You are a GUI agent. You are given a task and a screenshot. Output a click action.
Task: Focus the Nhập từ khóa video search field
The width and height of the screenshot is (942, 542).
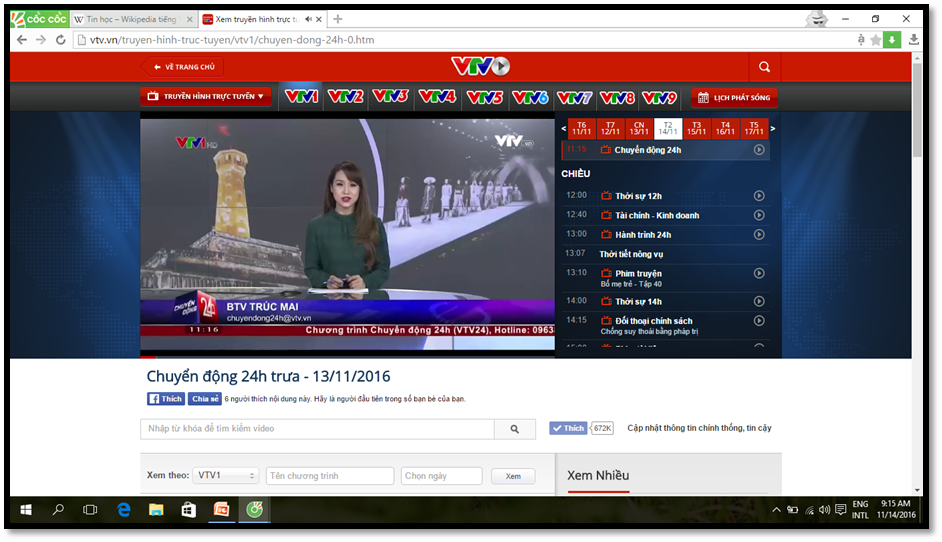pos(317,429)
